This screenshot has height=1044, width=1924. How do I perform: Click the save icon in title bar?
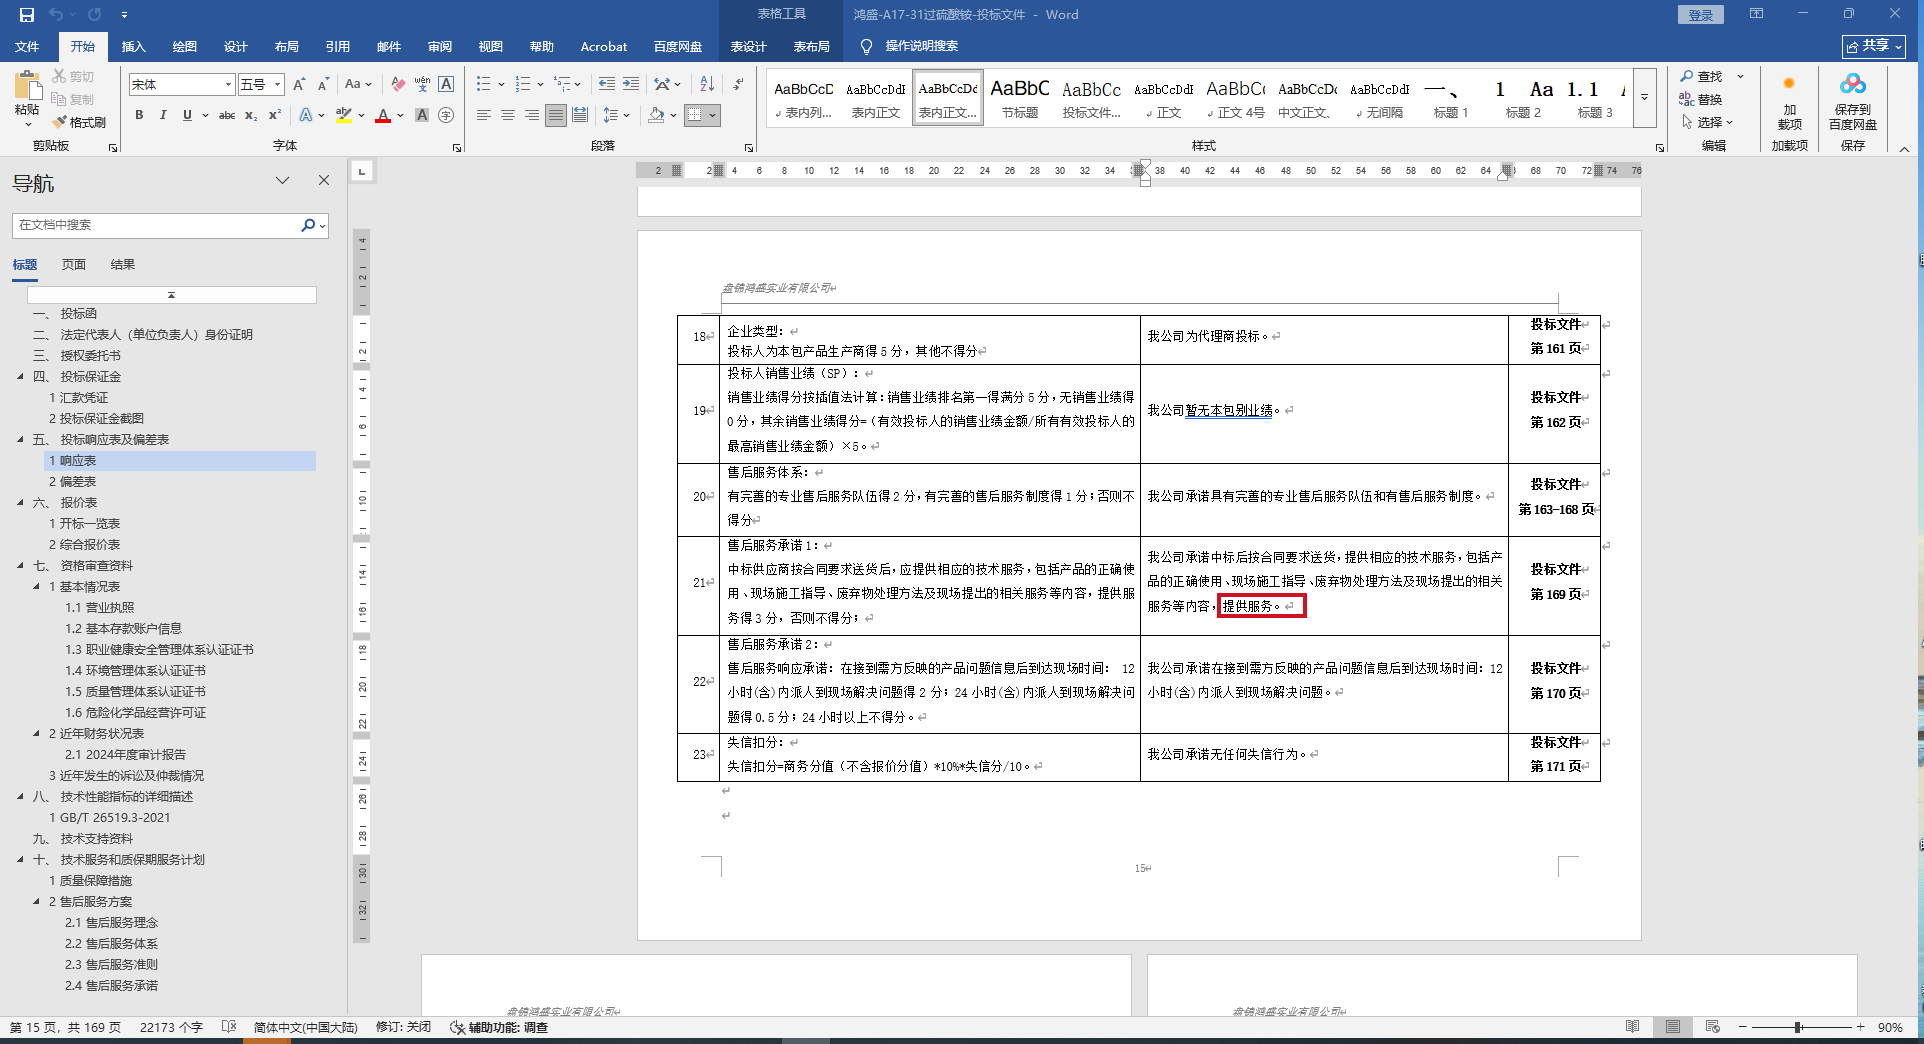27,15
